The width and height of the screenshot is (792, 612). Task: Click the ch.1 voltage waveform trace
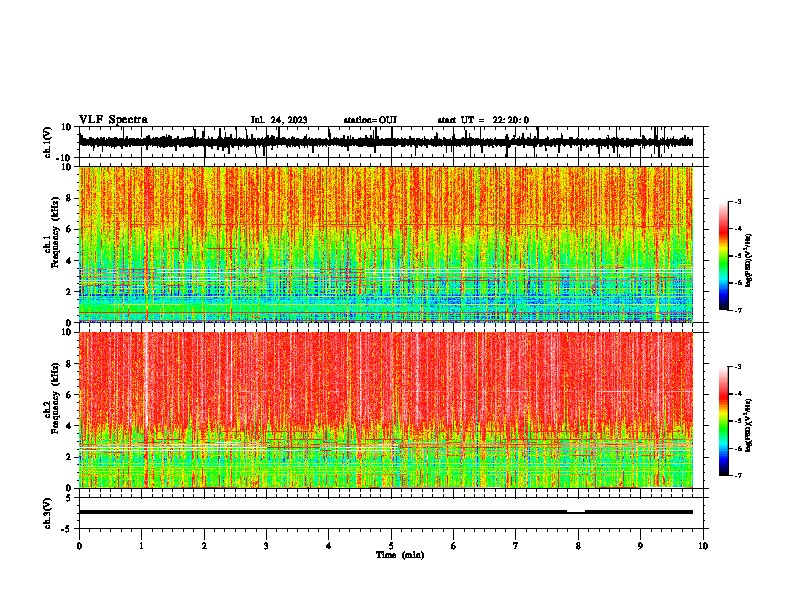coord(386,142)
